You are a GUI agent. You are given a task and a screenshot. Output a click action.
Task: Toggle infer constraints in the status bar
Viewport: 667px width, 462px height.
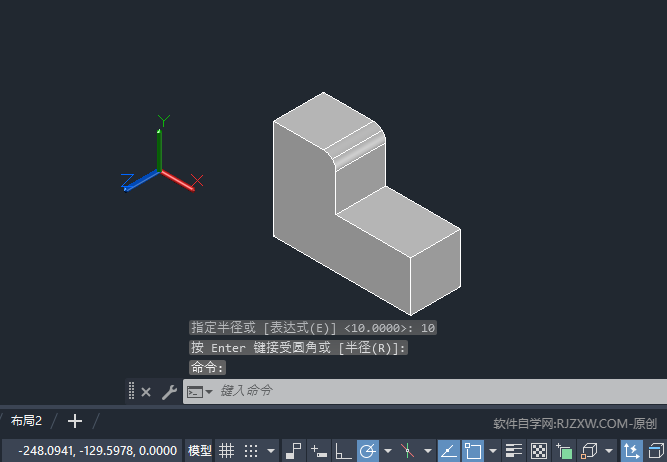[294, 451]
